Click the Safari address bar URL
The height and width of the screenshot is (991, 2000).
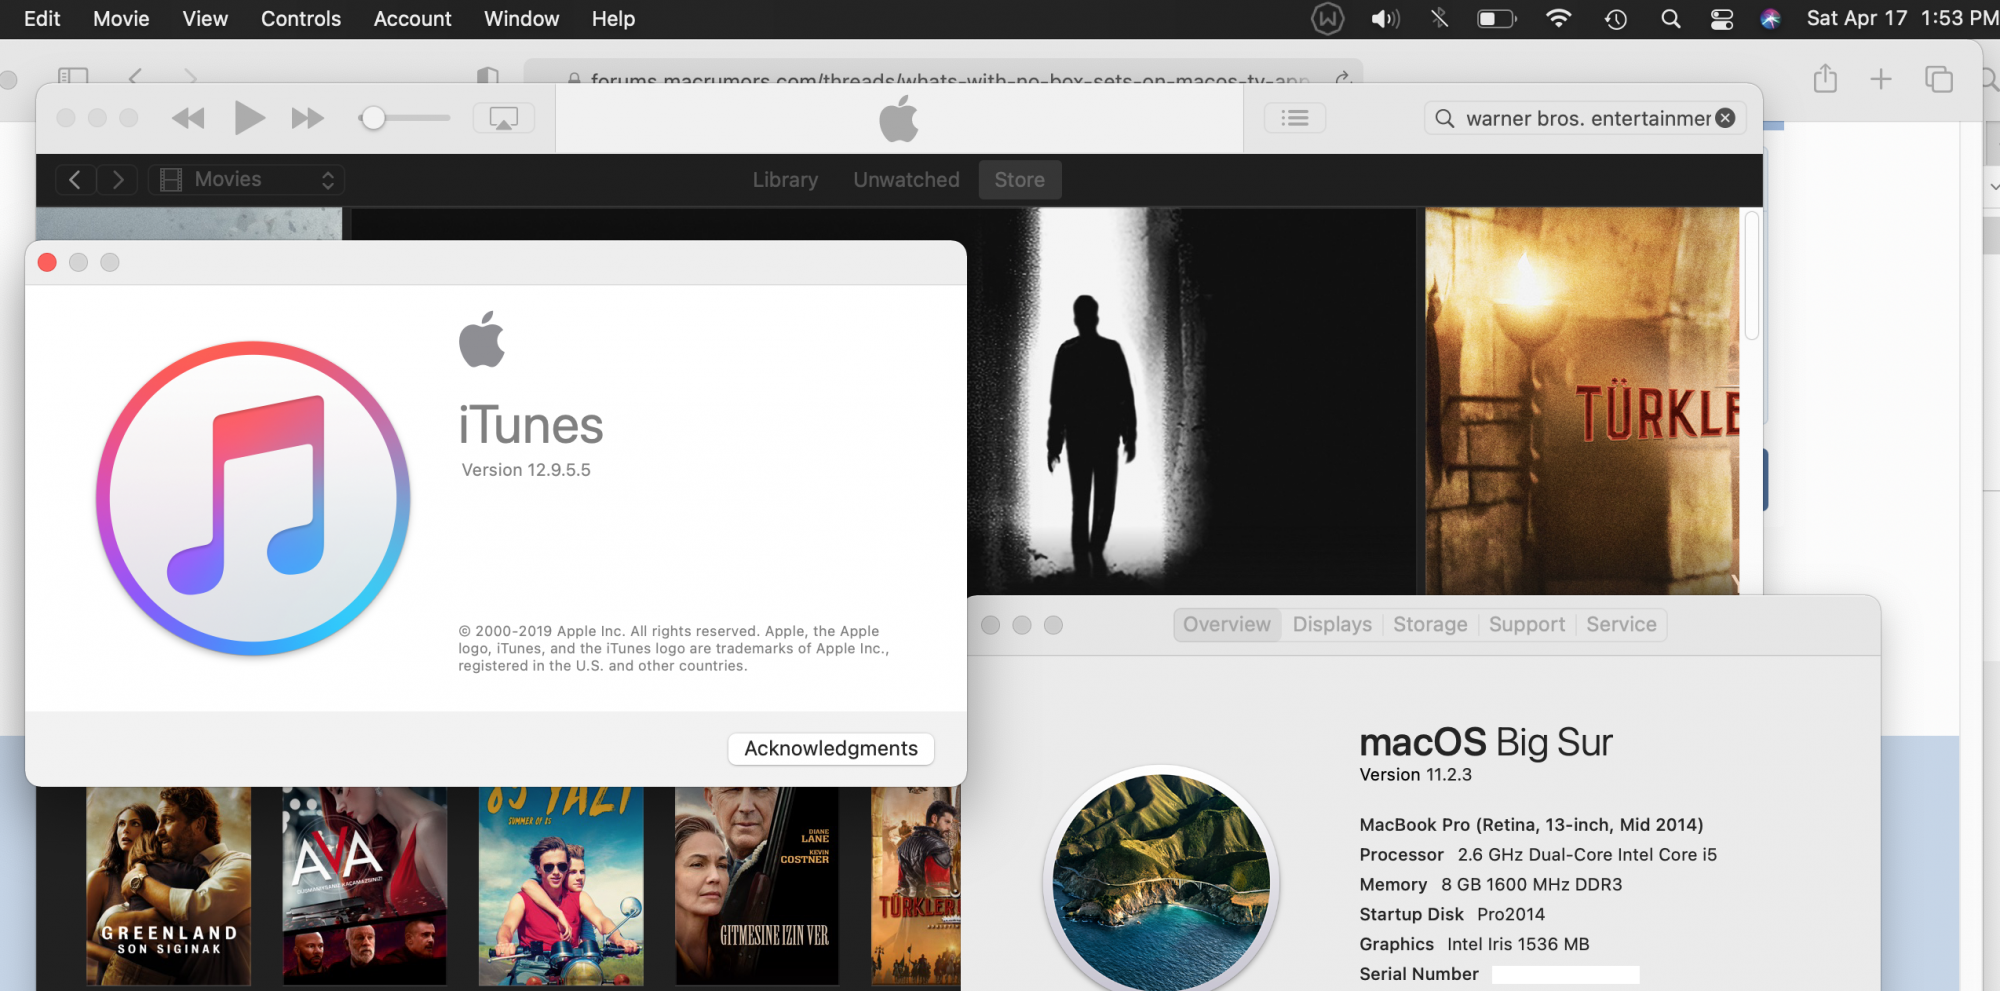coord(950,79)
